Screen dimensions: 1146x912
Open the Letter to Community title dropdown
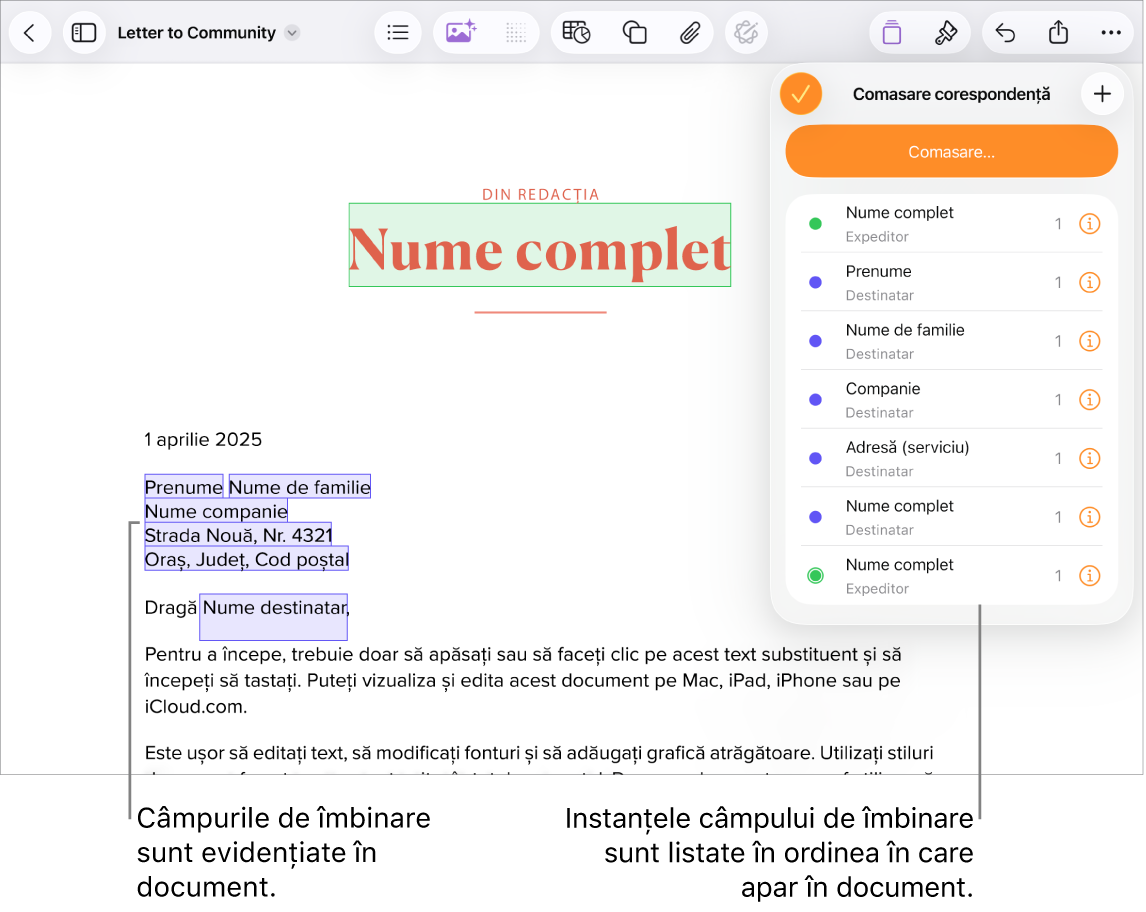tap(292, 33)
